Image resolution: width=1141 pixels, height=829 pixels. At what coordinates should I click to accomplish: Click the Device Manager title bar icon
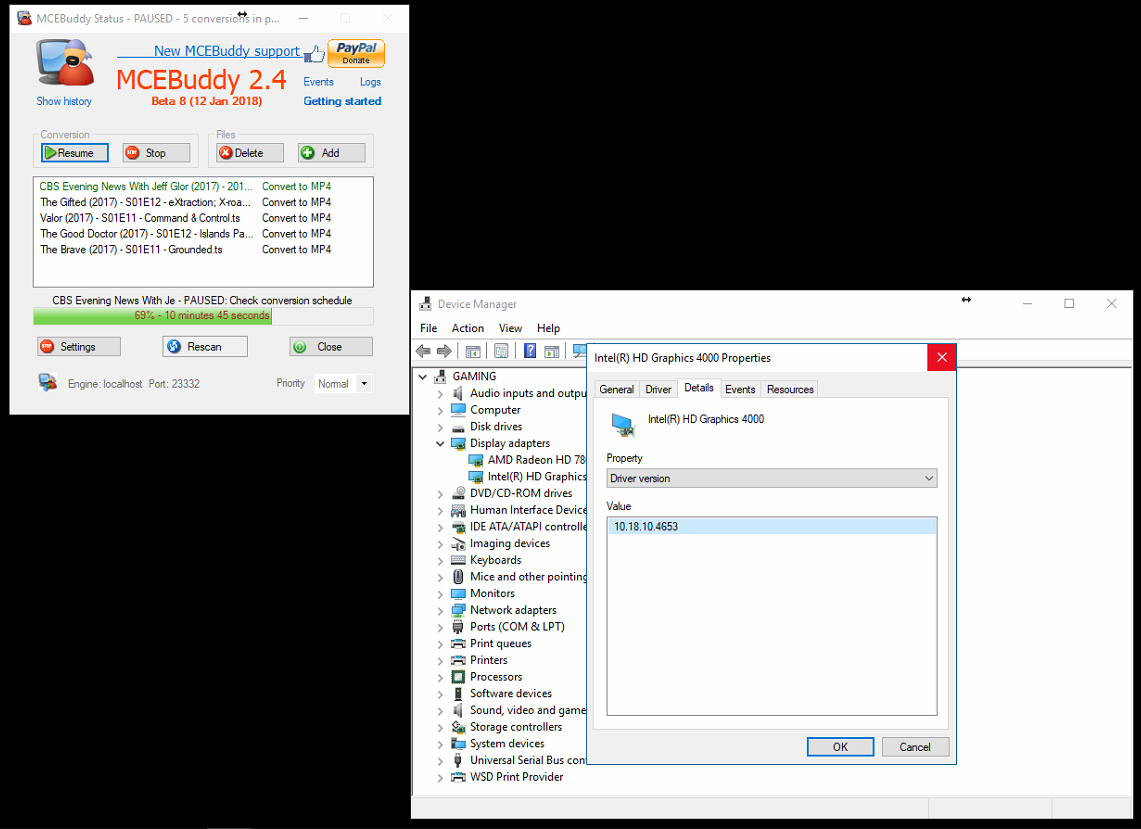426,304
